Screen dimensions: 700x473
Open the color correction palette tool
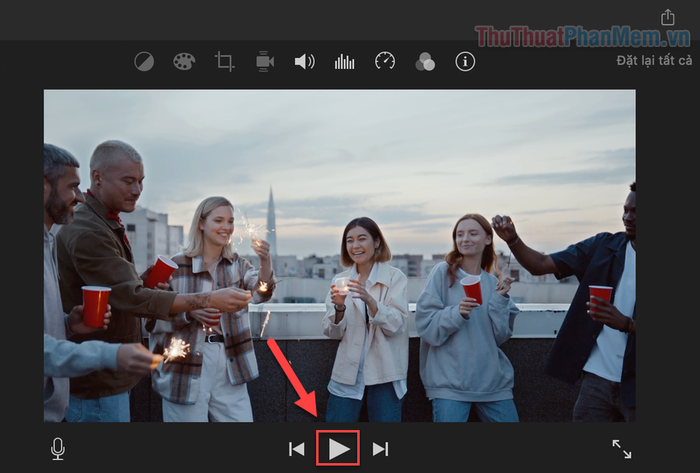pyautogui.click(x=184, y=62)
